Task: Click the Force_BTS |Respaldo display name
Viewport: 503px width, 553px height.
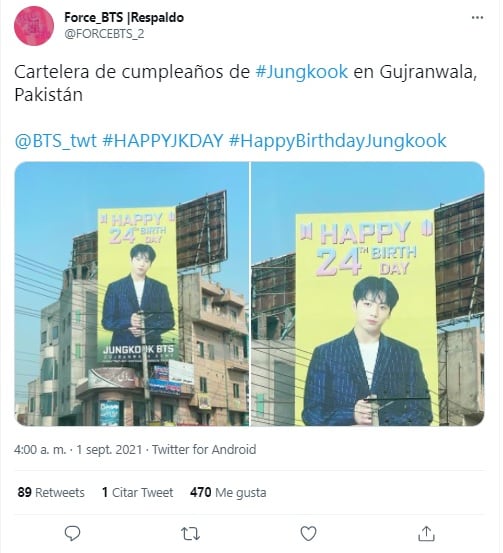Action: 124,17
